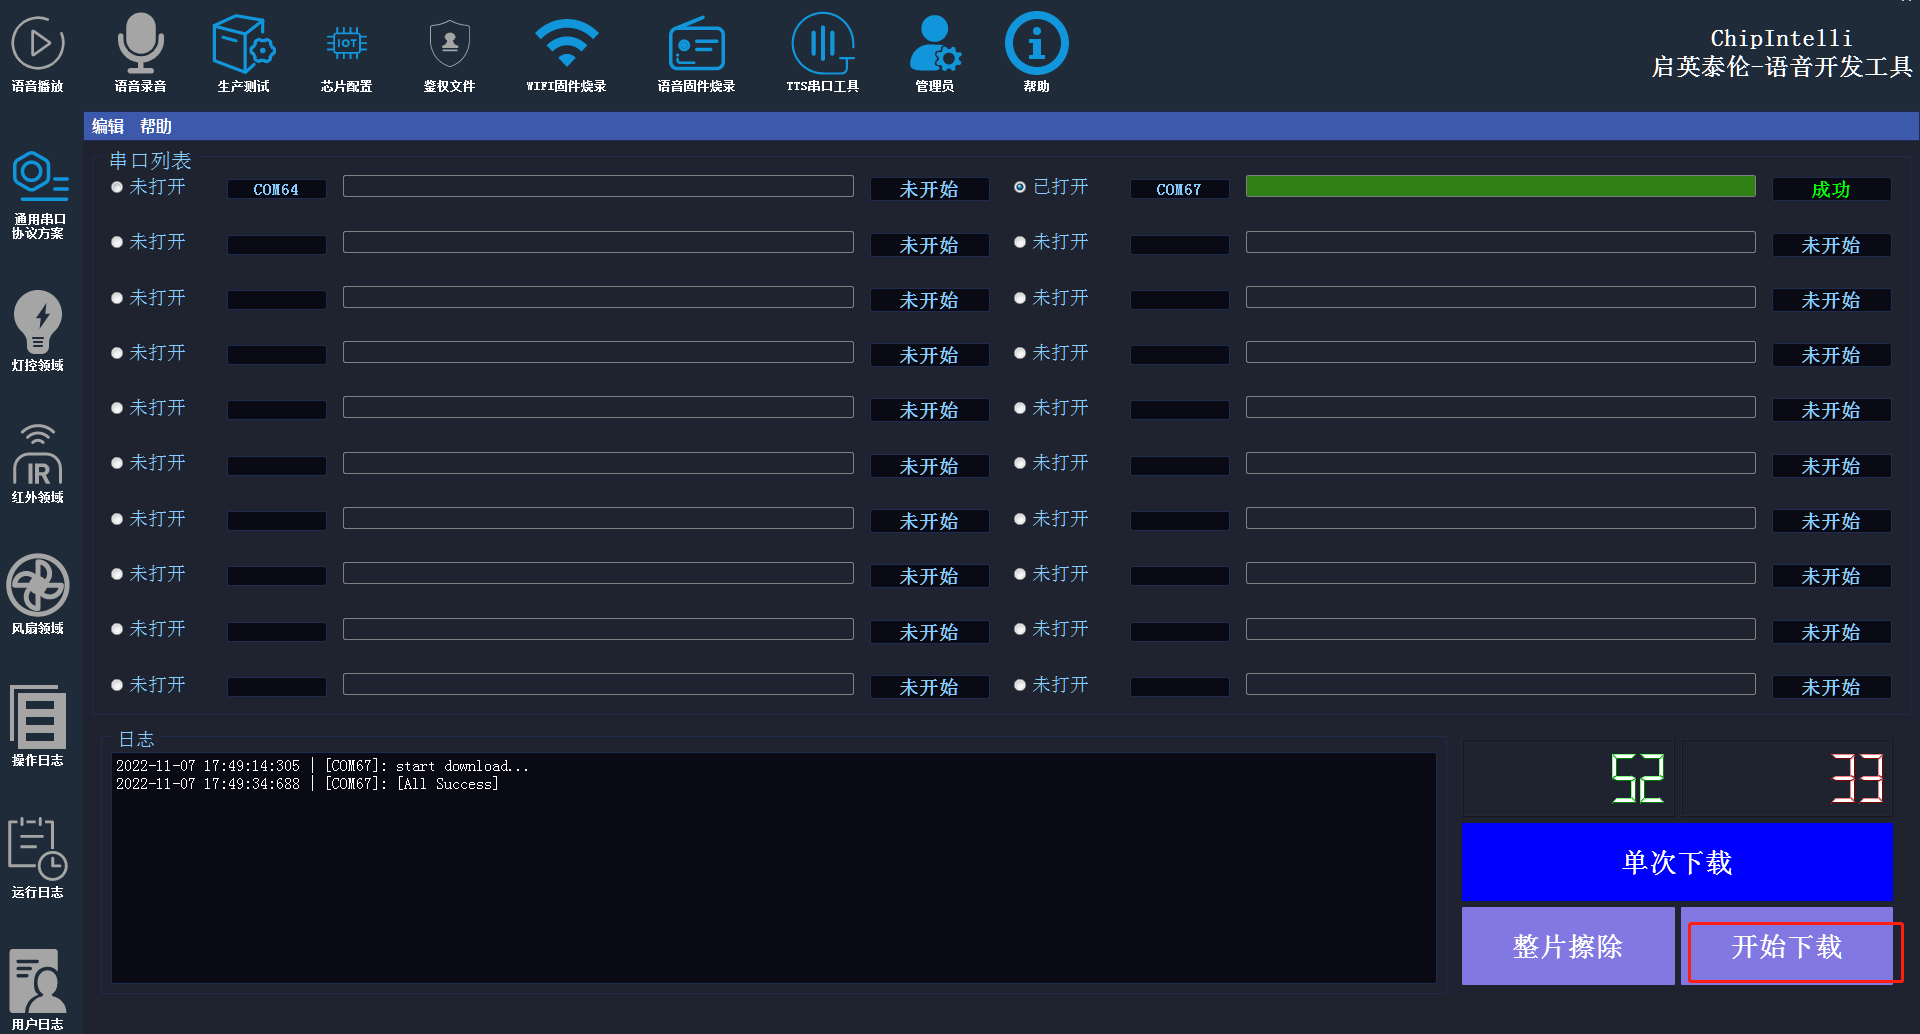Click the 整片擦除 full chip erase button

(x=1568, y=946)
